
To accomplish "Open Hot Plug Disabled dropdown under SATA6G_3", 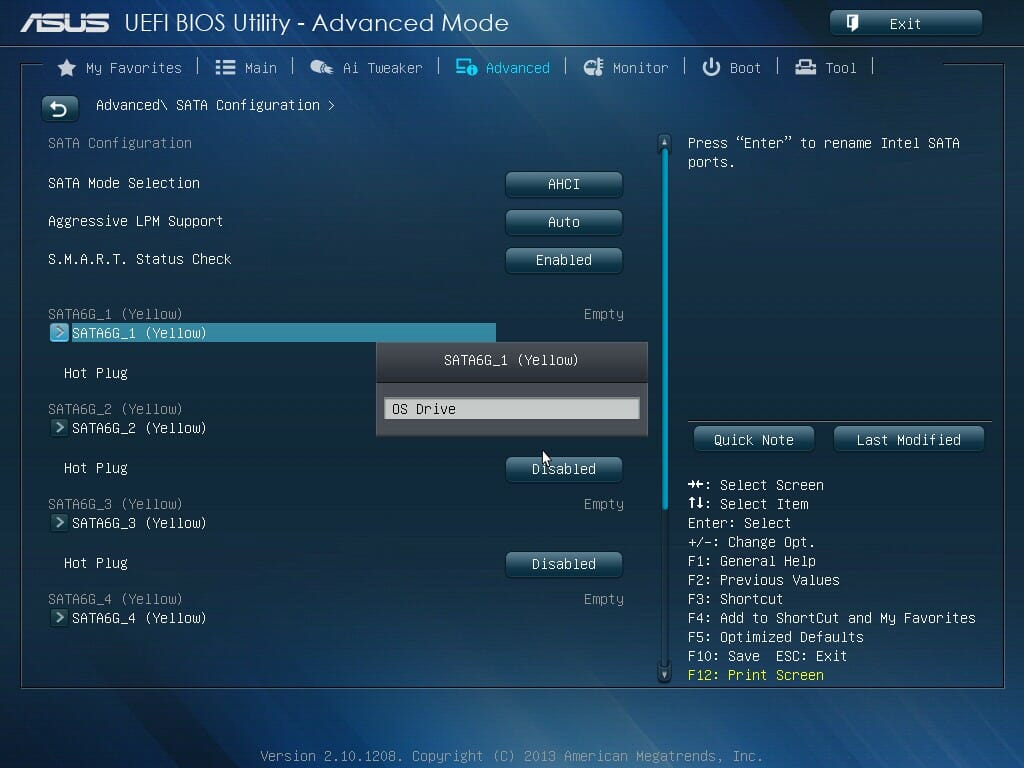I will pyautogui.click(x=564, y=564).
